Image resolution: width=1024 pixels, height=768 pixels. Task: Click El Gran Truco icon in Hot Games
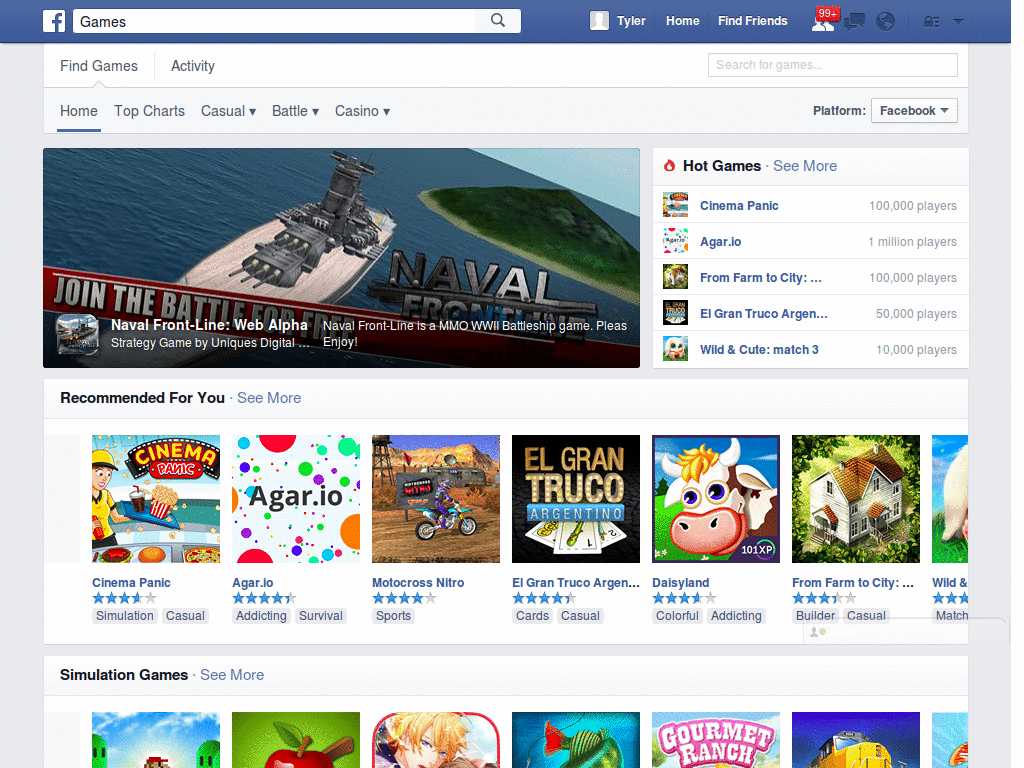(x=675, y=313)
